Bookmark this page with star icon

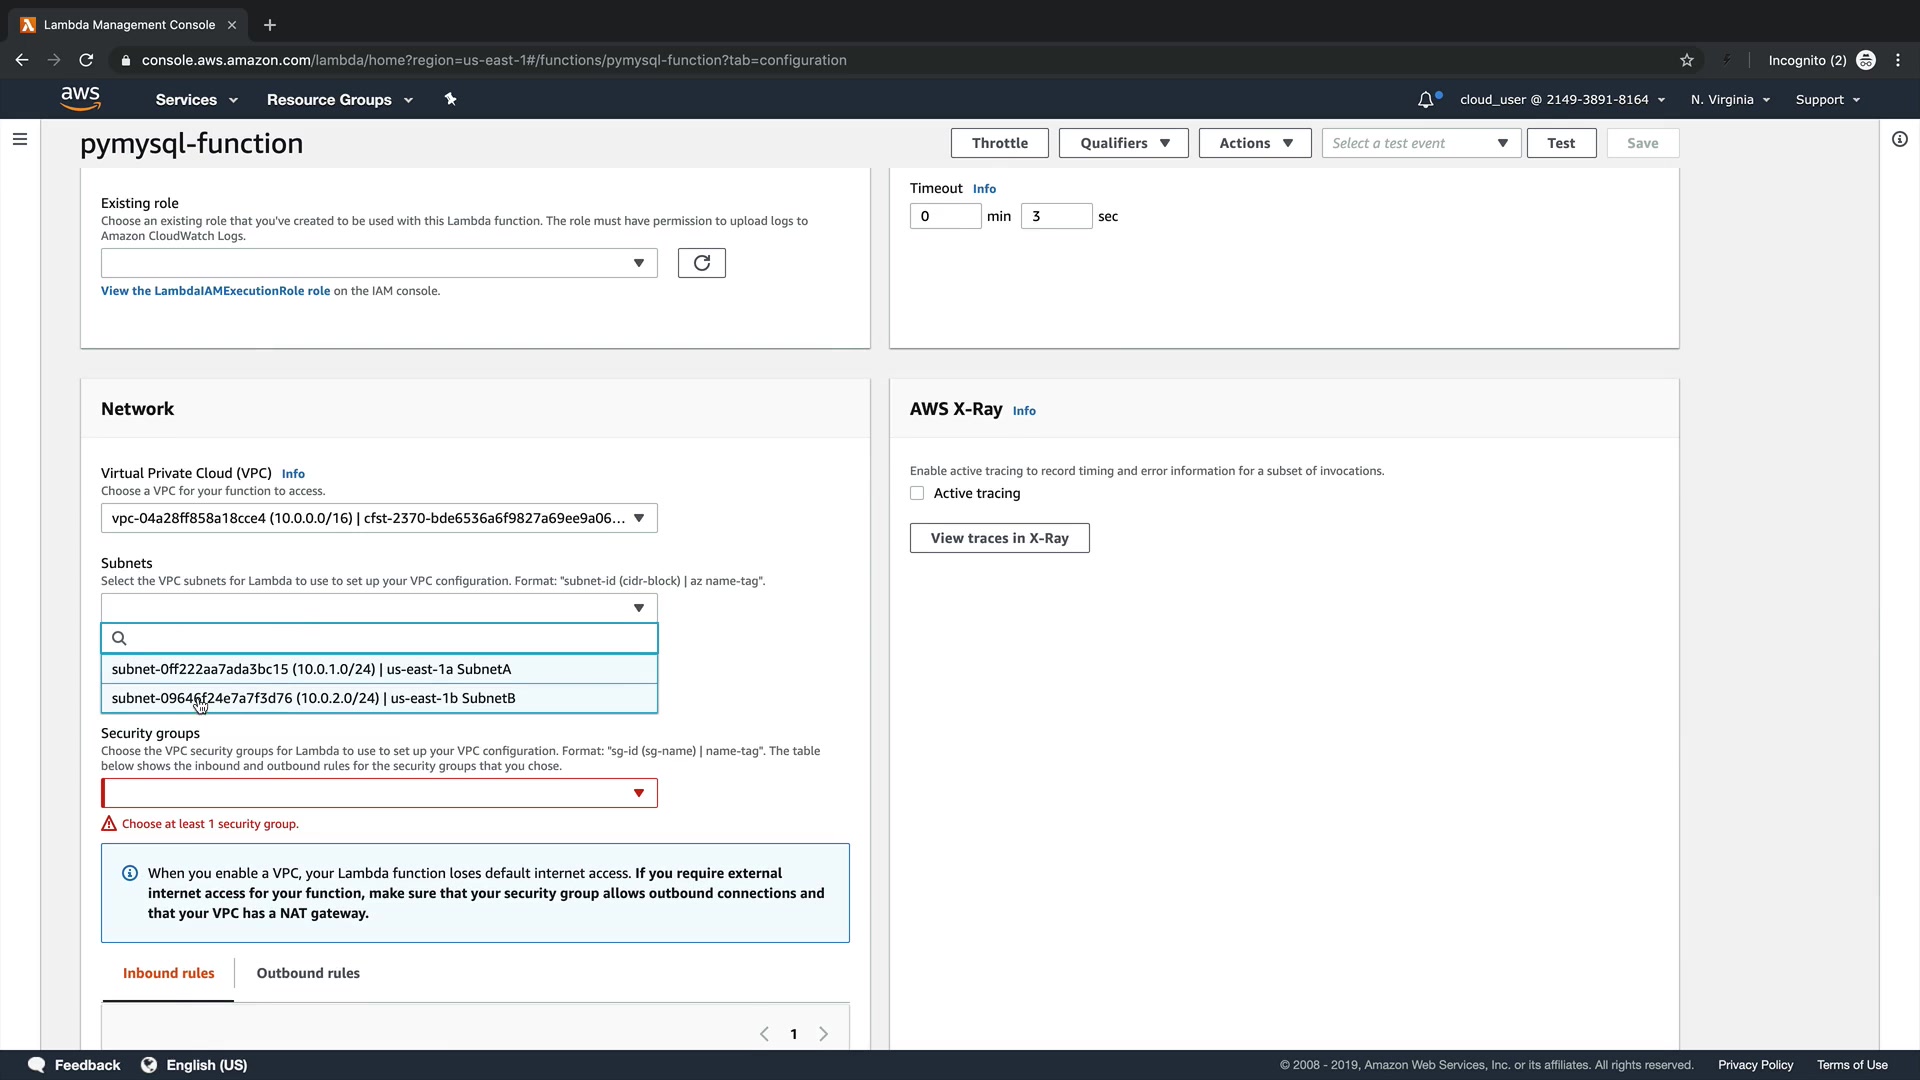[x=1687, y=60]
